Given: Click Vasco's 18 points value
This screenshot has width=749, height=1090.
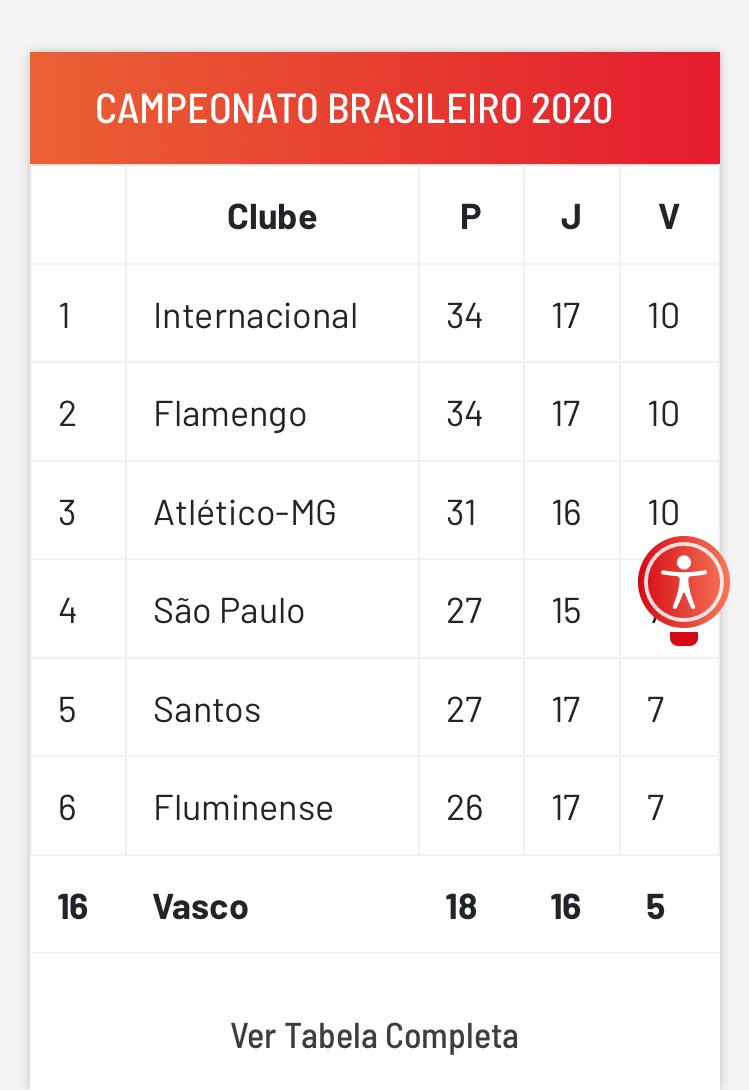Looking at the screenshot, I should 462,907.
